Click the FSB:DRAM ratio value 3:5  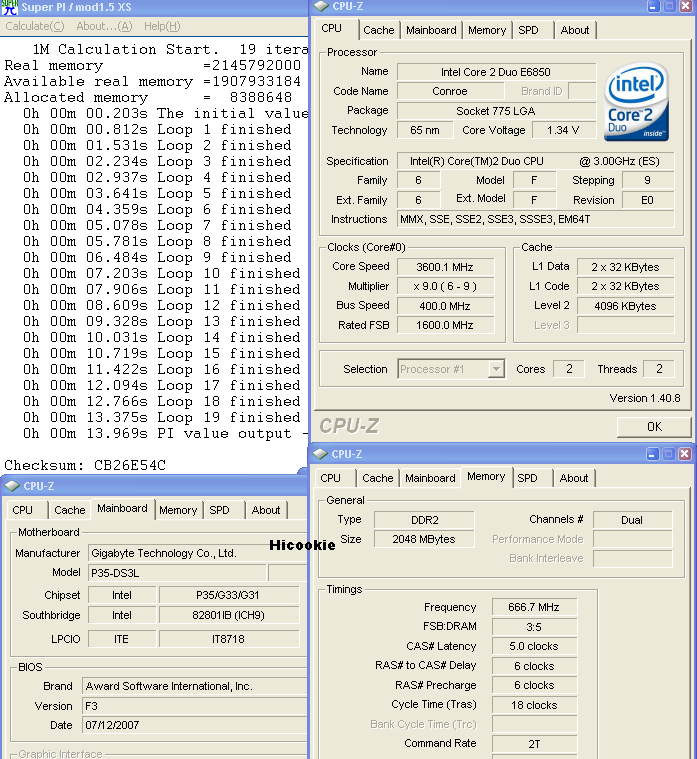(534, 627)
